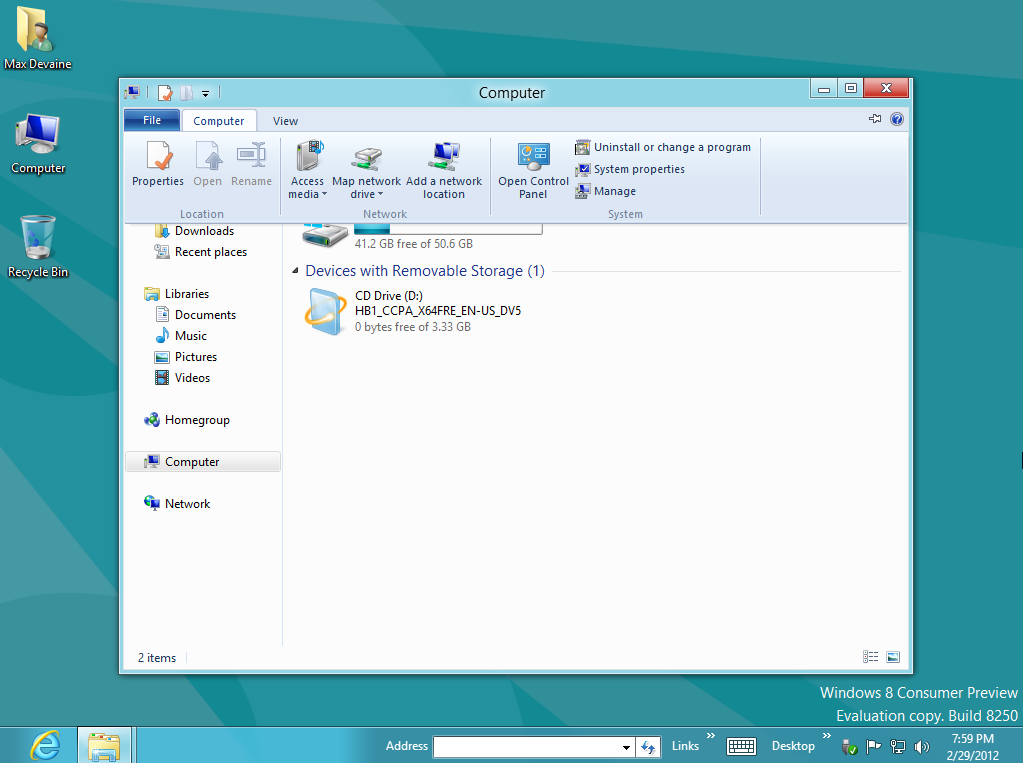Open the Access media dropdown
This screenshot has width=1023, height=763.
pyautogui.click(x=307, y=170)
